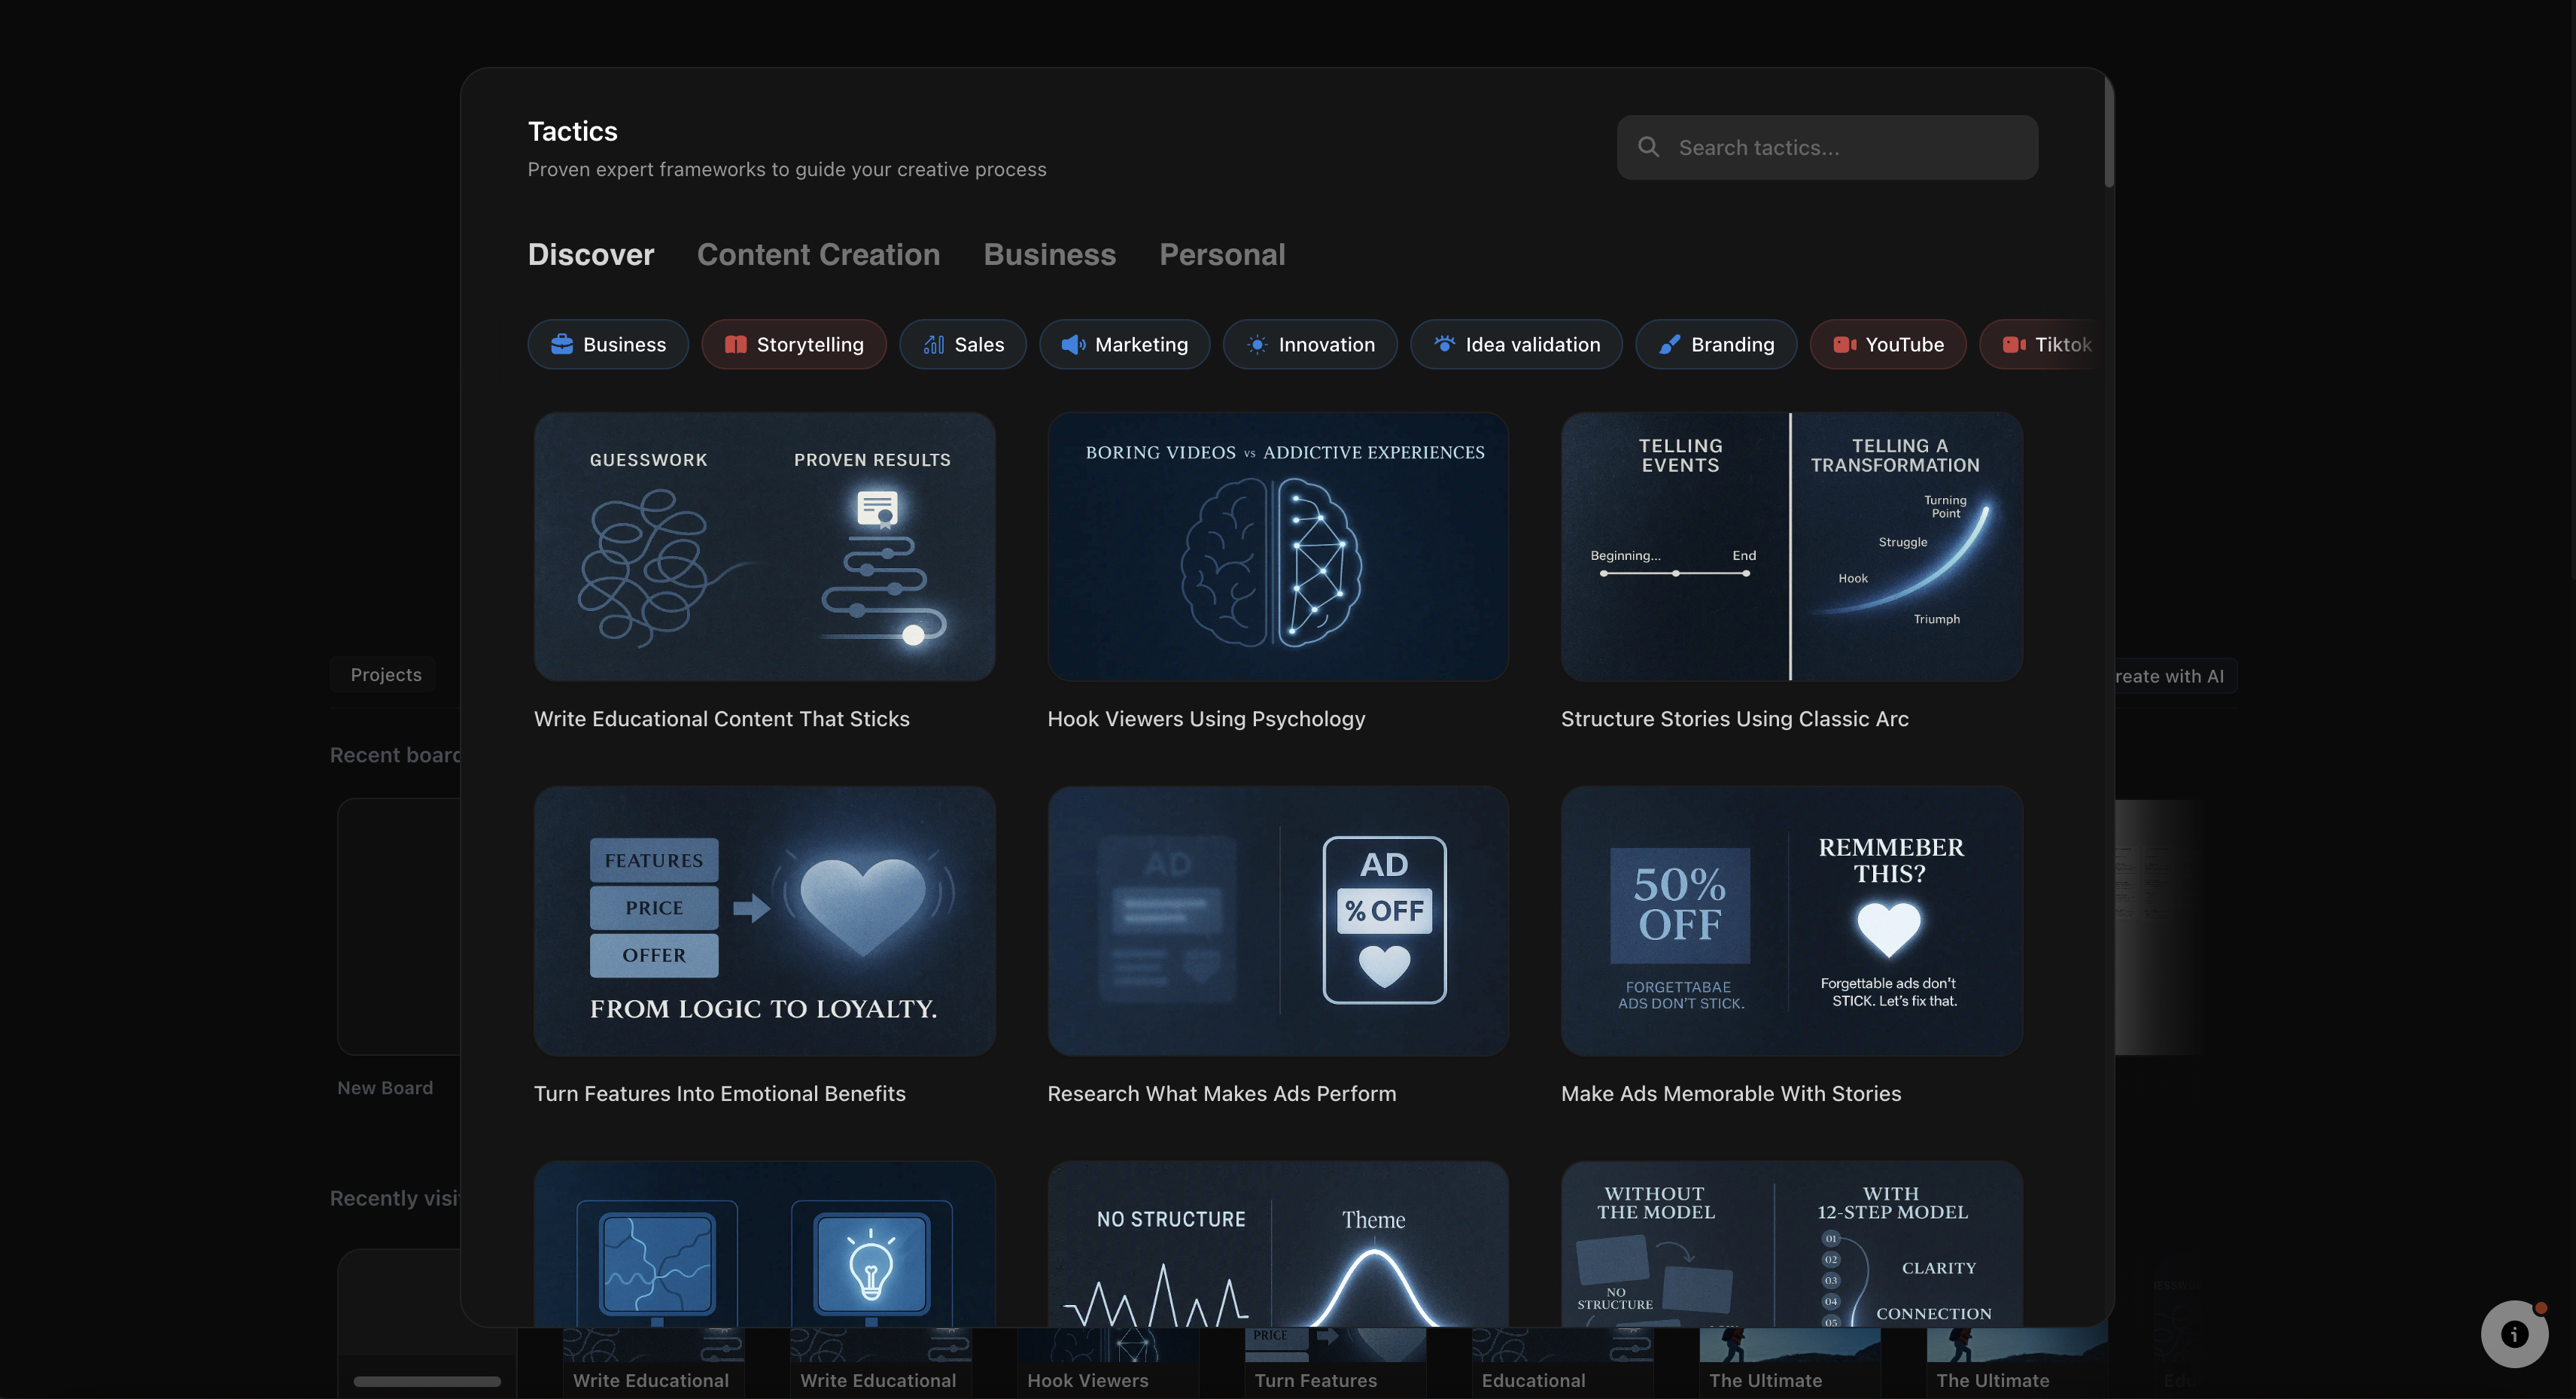Open the Business tab
2576x1399 pixels.
1049,255
